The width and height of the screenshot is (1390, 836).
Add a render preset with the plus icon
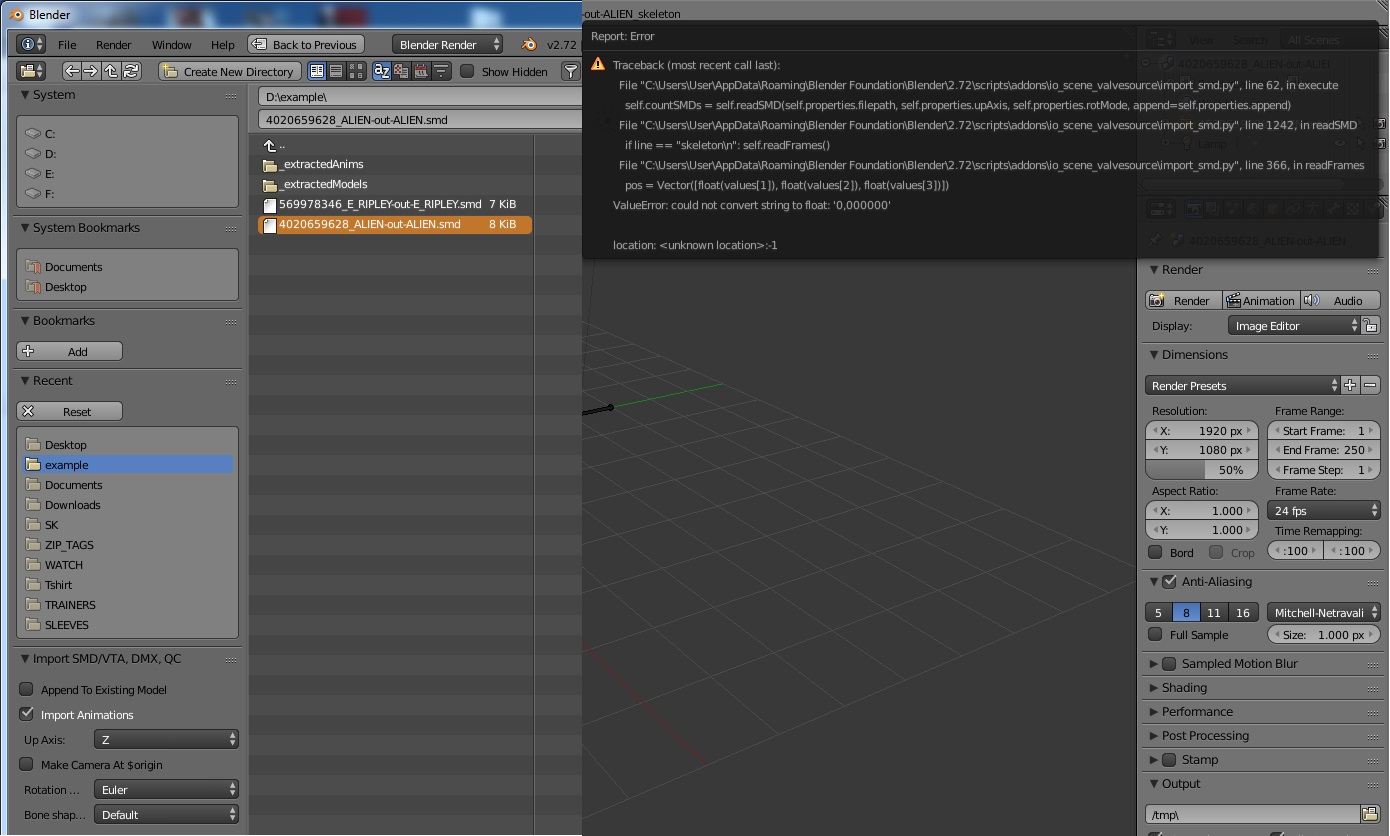click(1350, 386)
